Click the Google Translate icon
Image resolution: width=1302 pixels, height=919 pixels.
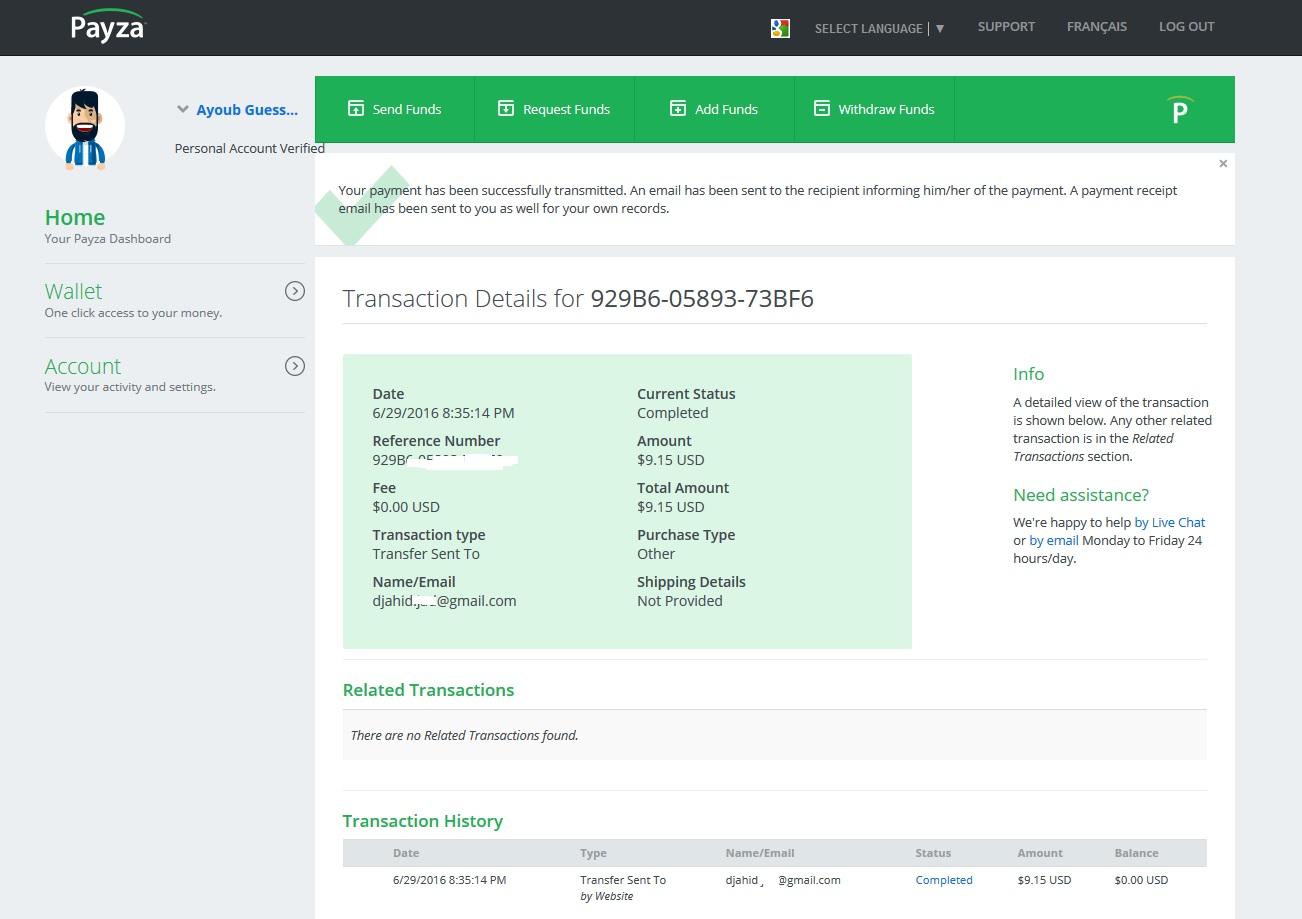tap(781, 28)
